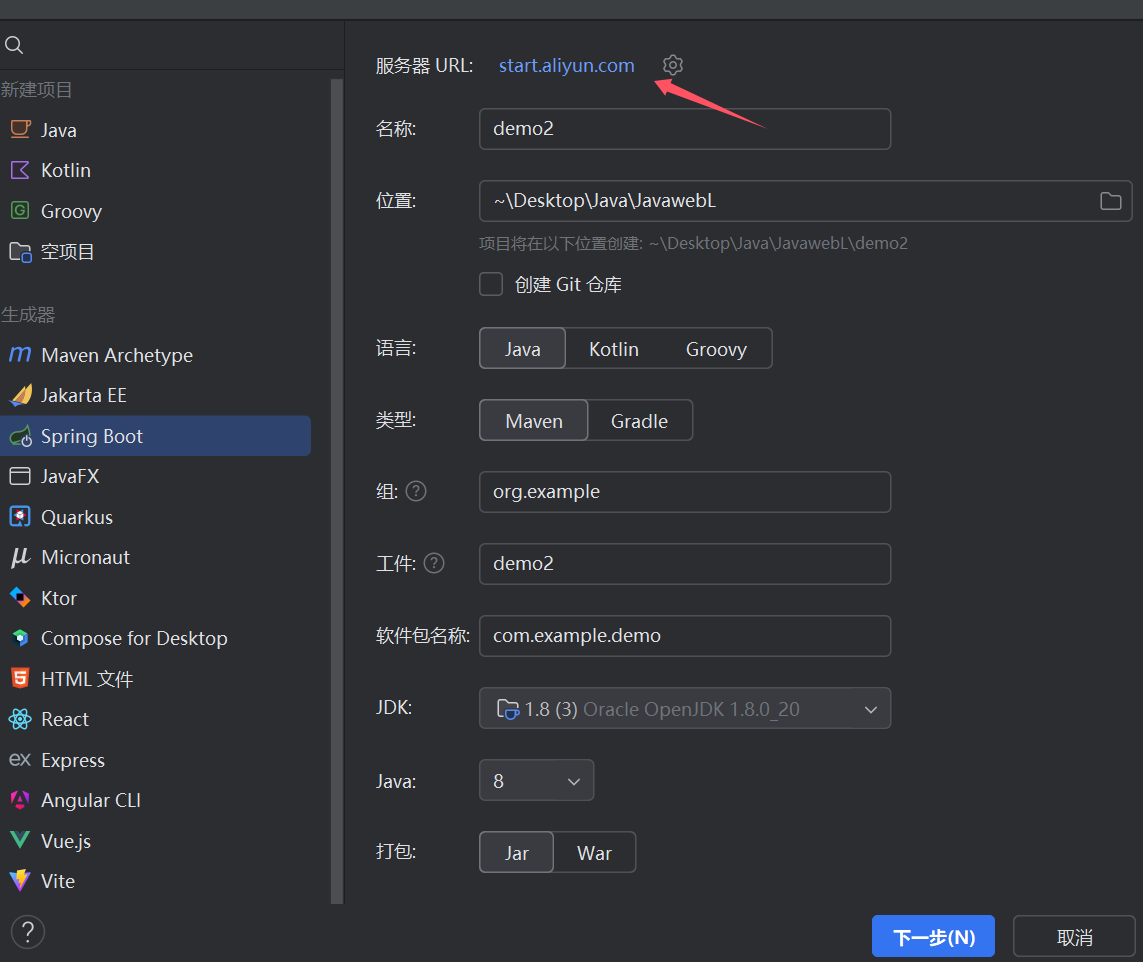Click the Angular CLI logo icon
Viewport: 1143px width, 962px height.
[20, 800]
